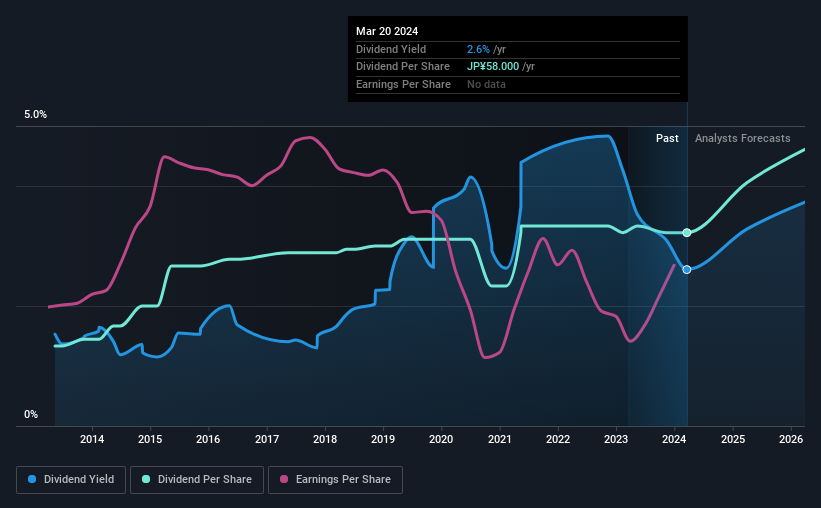Click the 2014 x-axis label
This screenshot has width=821, height=508.
pos(92,439)
